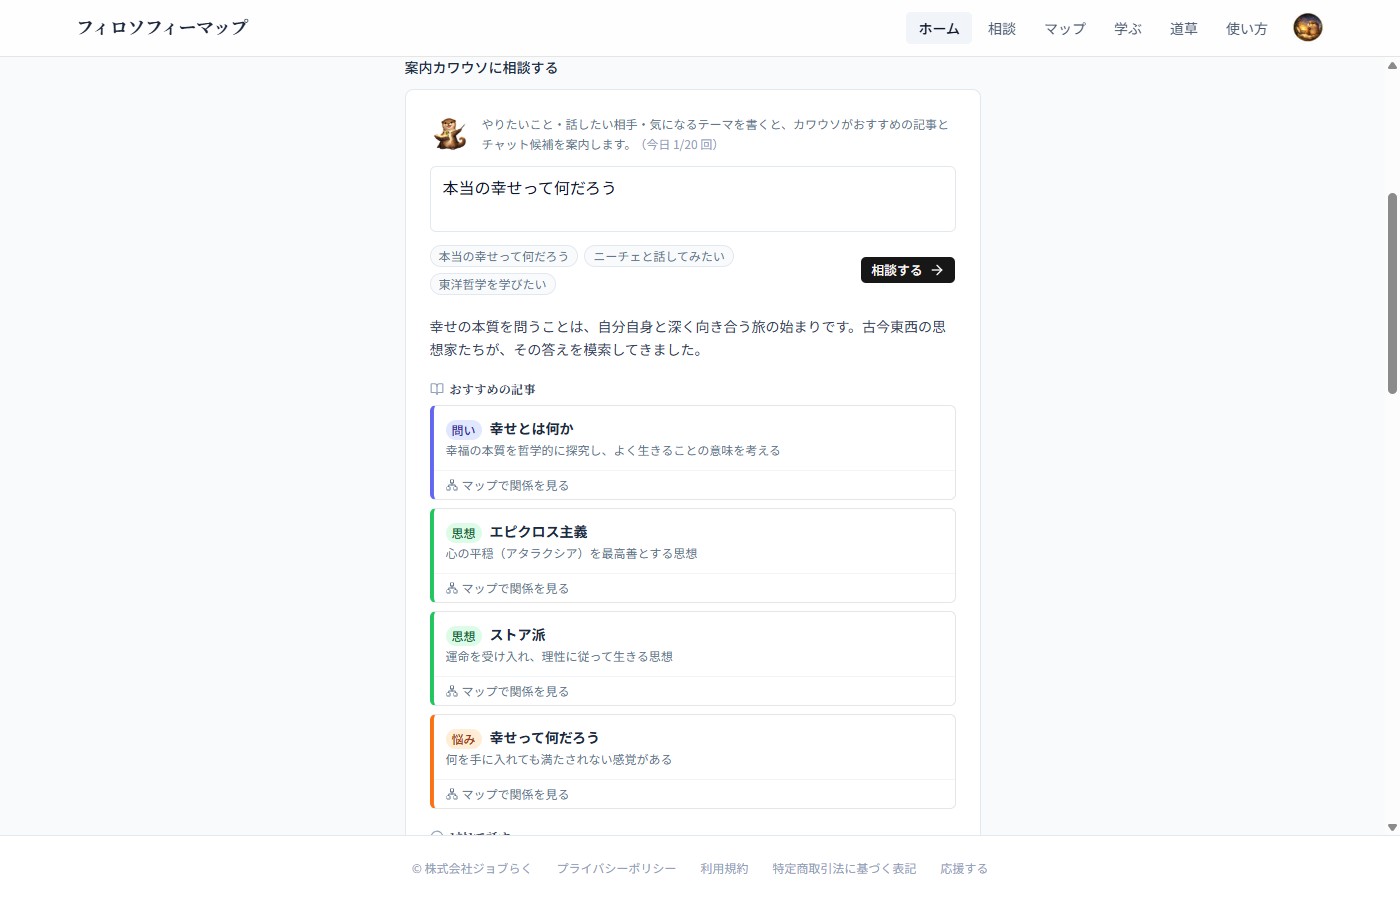Image resolution: width=1400 pixels, height=900 pixels.
Task: Choose the ニーチェと話してみたい suggestion chip
Action: pos(659,257)
